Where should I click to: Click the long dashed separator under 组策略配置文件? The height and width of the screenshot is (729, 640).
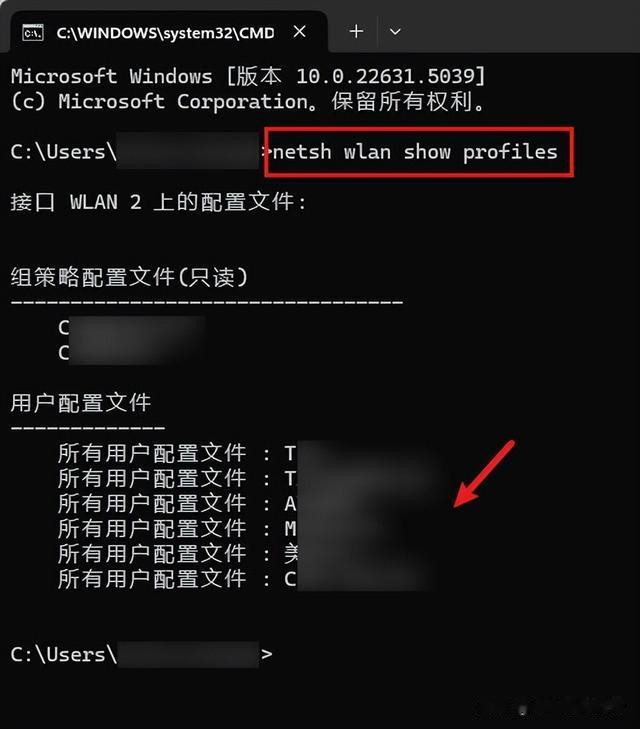207,302
